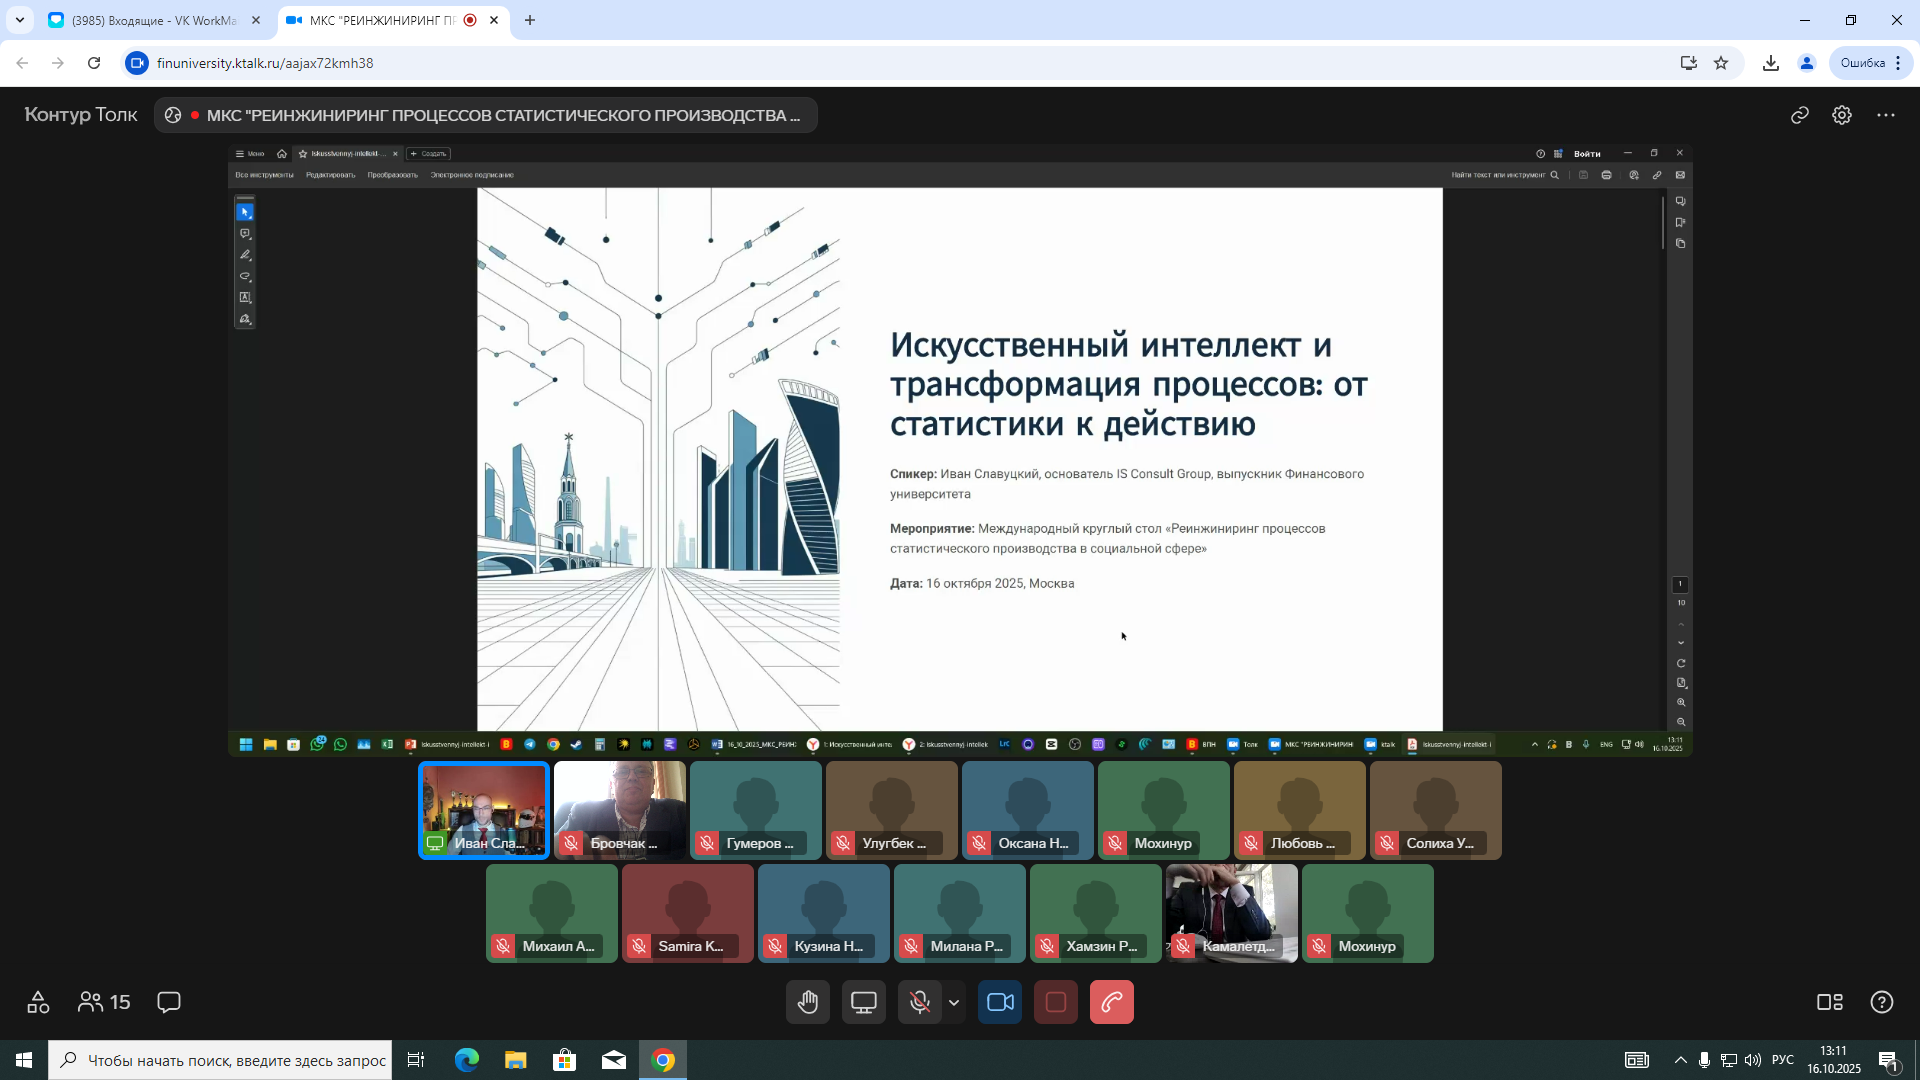Hang up with the red phone button
The height and width of the screenshot is (1080, 1920).
pyautogui.click(x=1111, y=1002)
